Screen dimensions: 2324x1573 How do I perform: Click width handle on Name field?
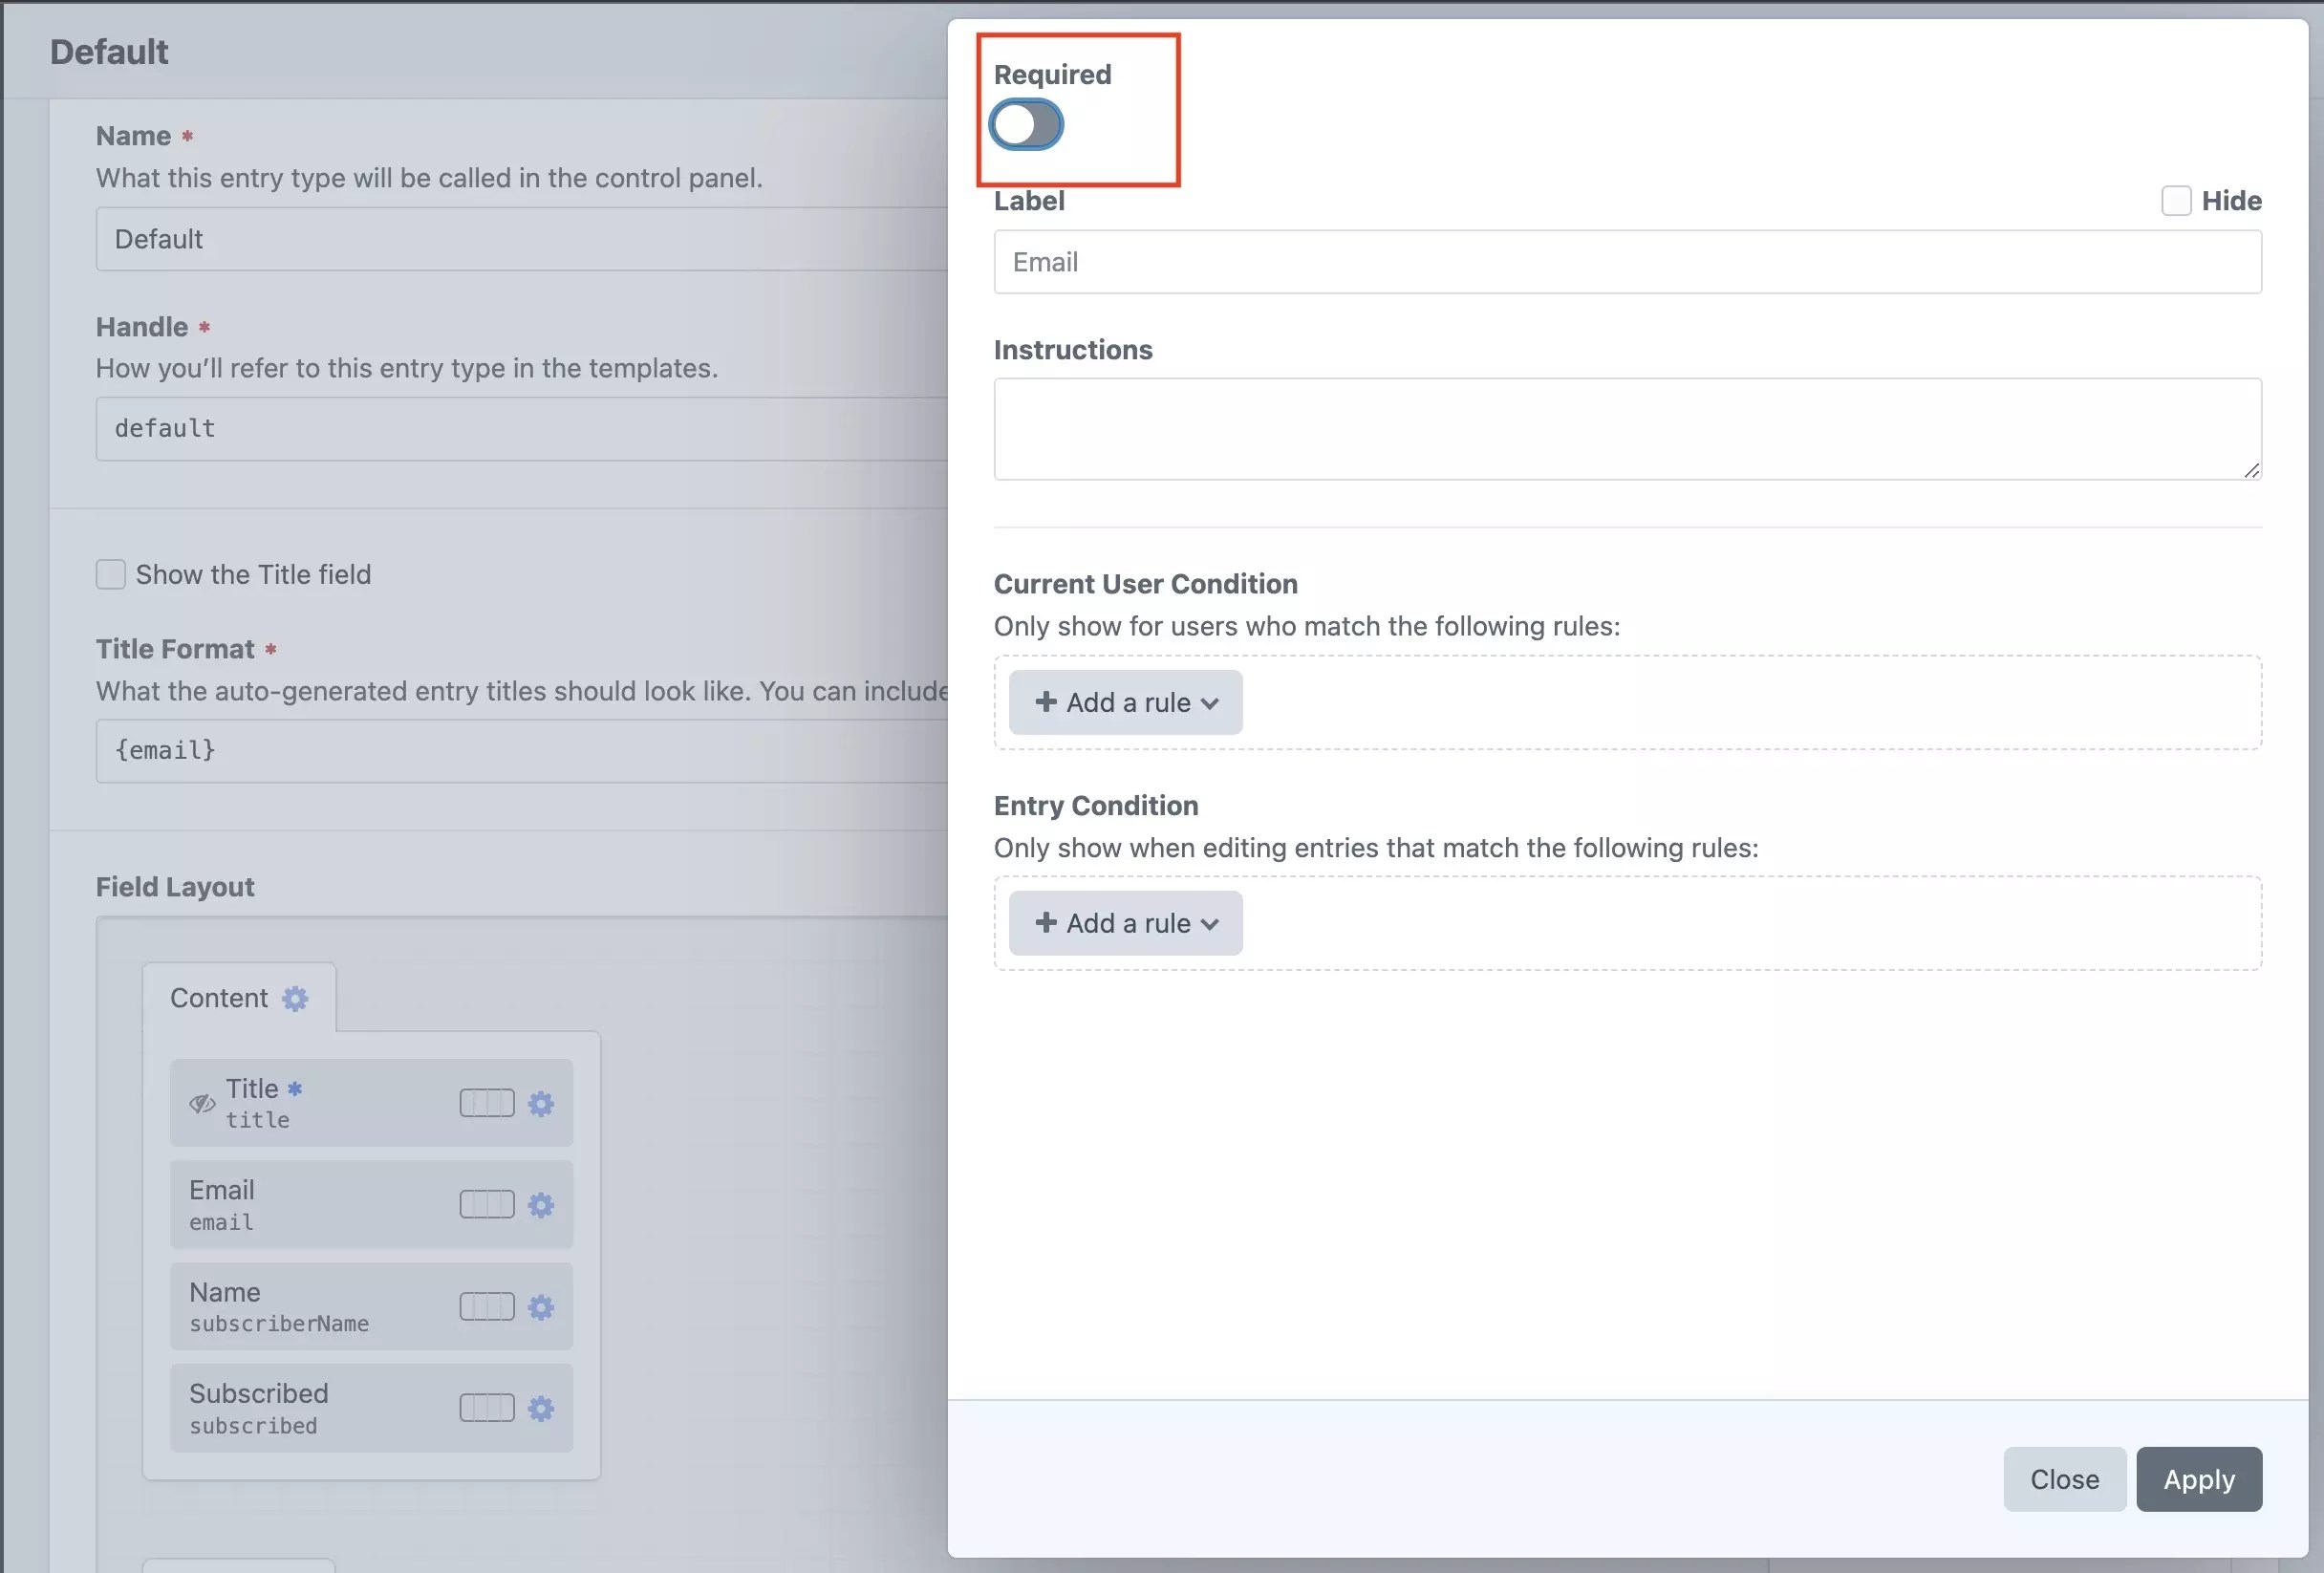click(487, 1306)
